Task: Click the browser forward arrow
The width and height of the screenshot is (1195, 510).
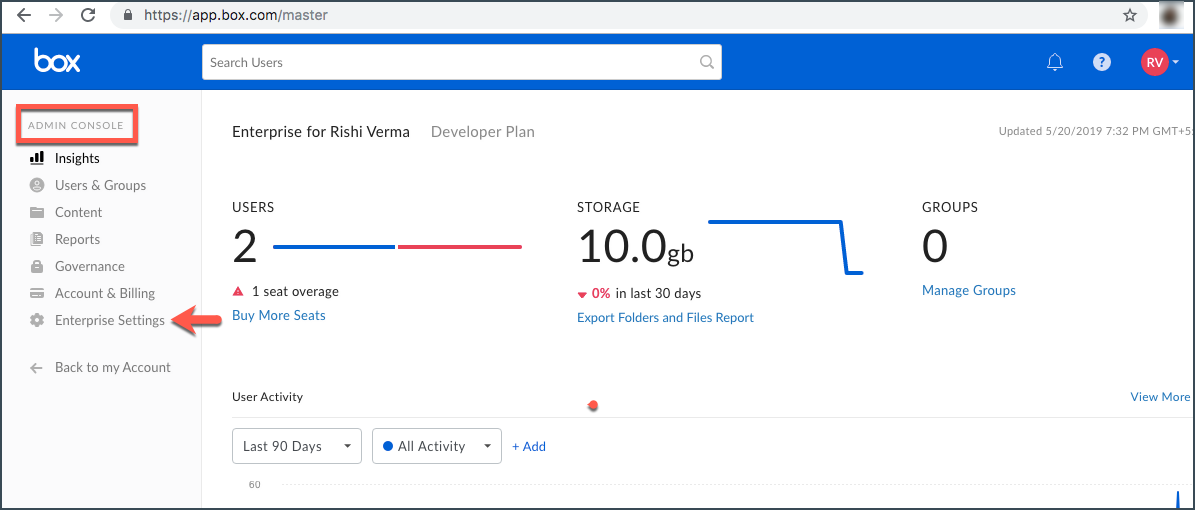Action: [56, 14]
